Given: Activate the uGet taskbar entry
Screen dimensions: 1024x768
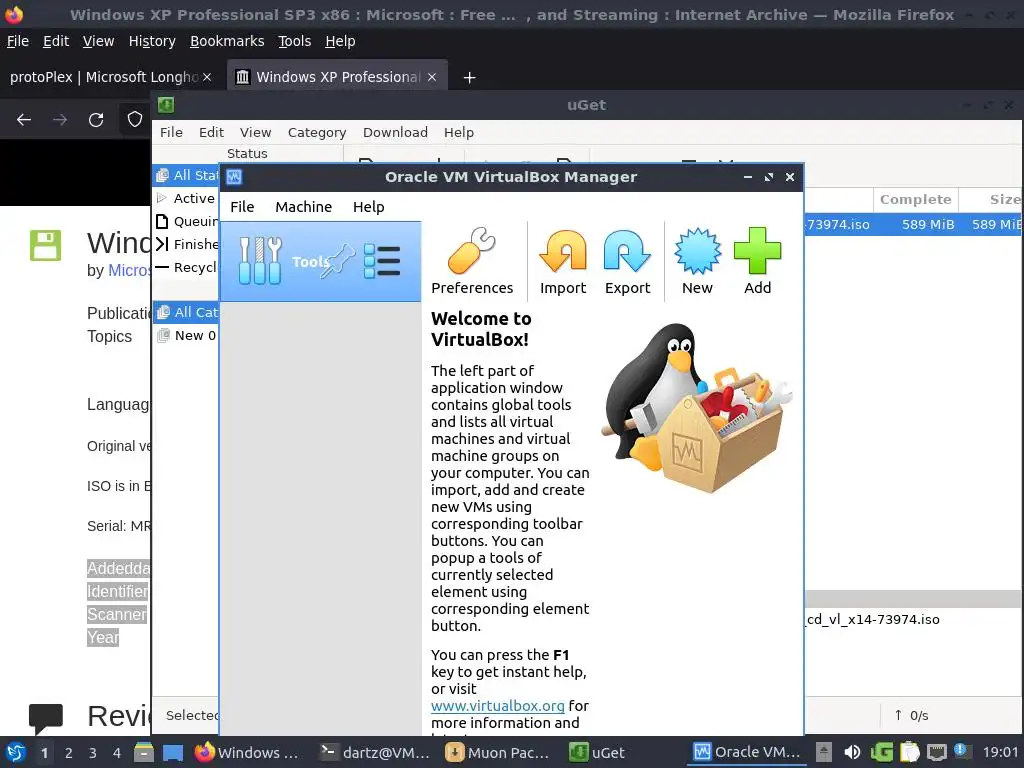Looking at the screenshot, I should (597, 752).
